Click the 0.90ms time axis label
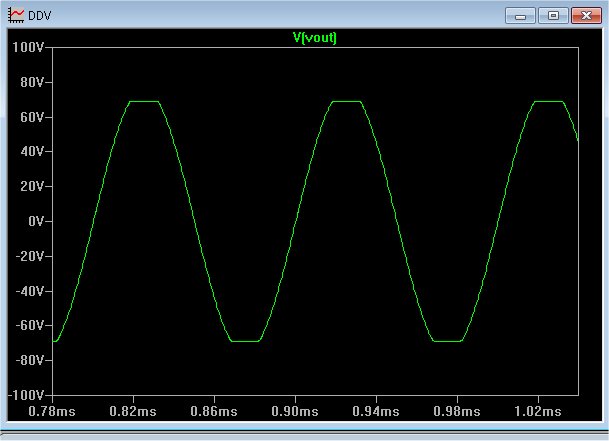Viewport: 609px width, 441px height. point(295,411)
